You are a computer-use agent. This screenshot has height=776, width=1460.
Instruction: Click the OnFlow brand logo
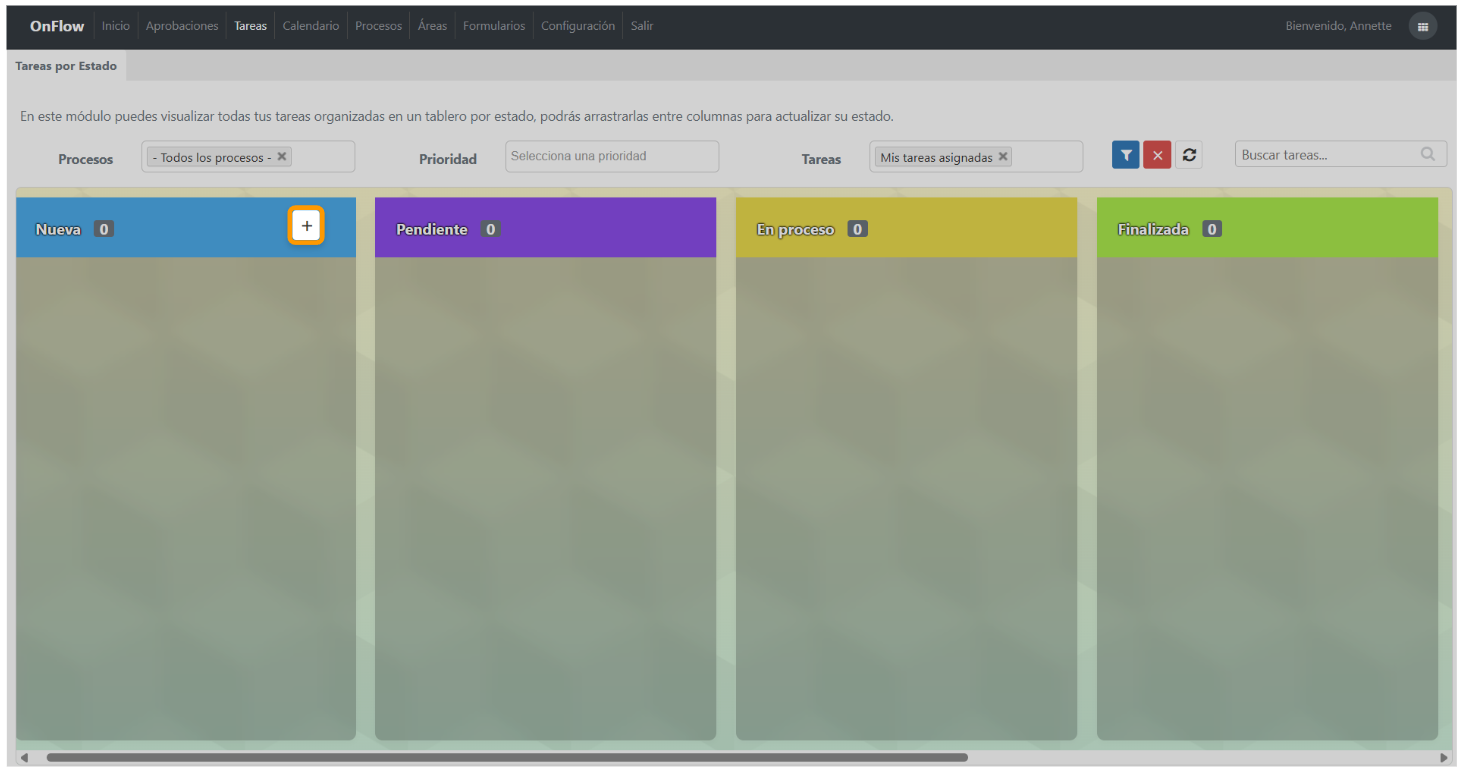click(57, 26)
